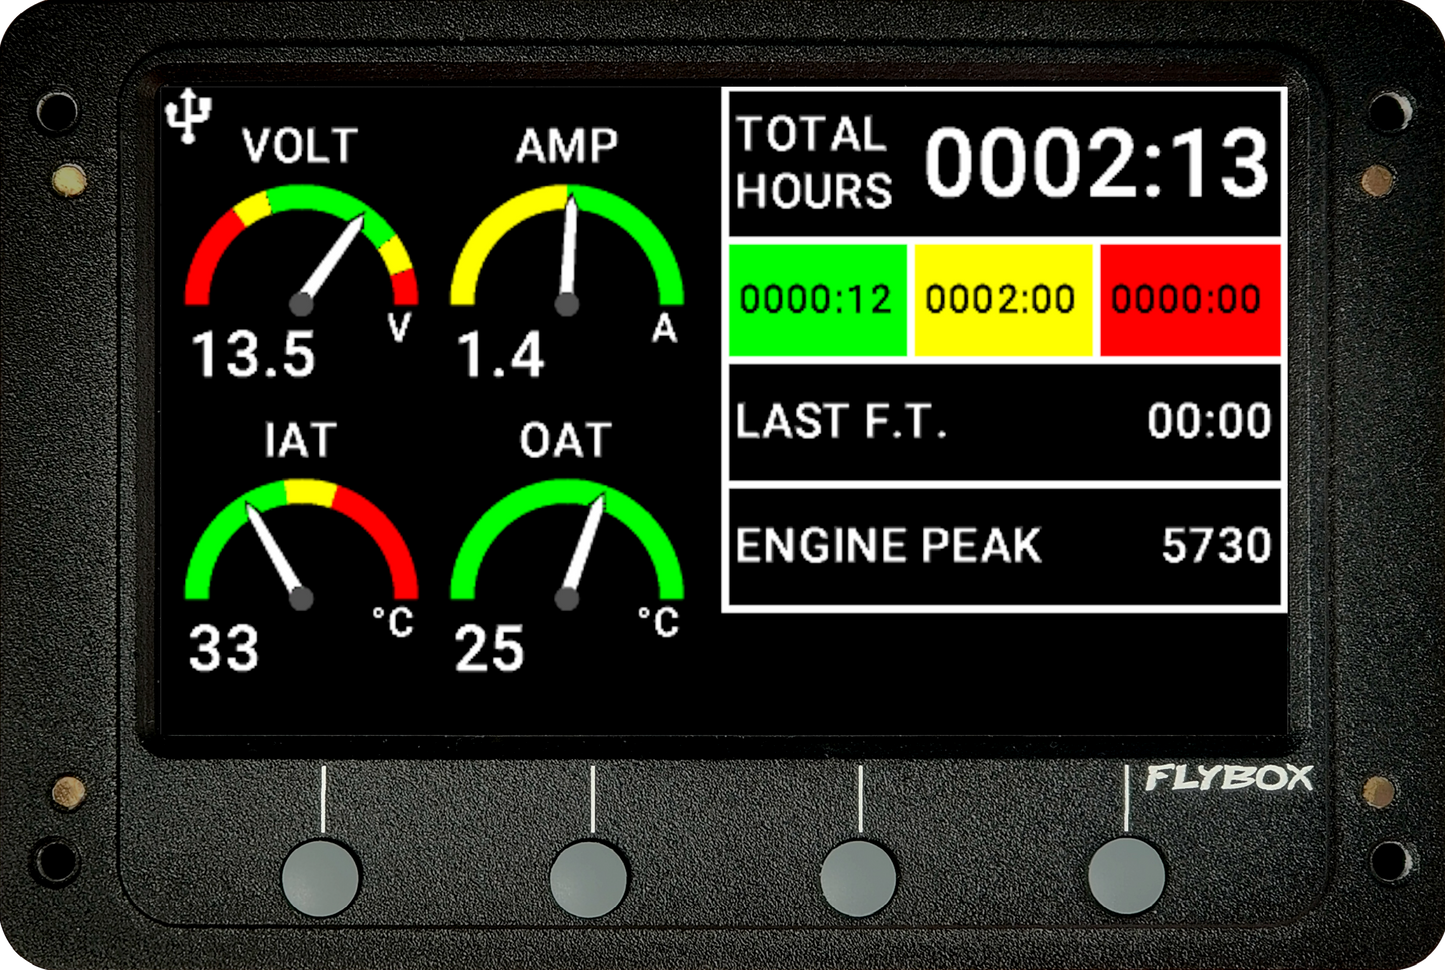This screenshot has height=970, width=1445.
Task: Click the TOTAL HOURS counter 0002:13
Action: click(x=1096, y=164)
